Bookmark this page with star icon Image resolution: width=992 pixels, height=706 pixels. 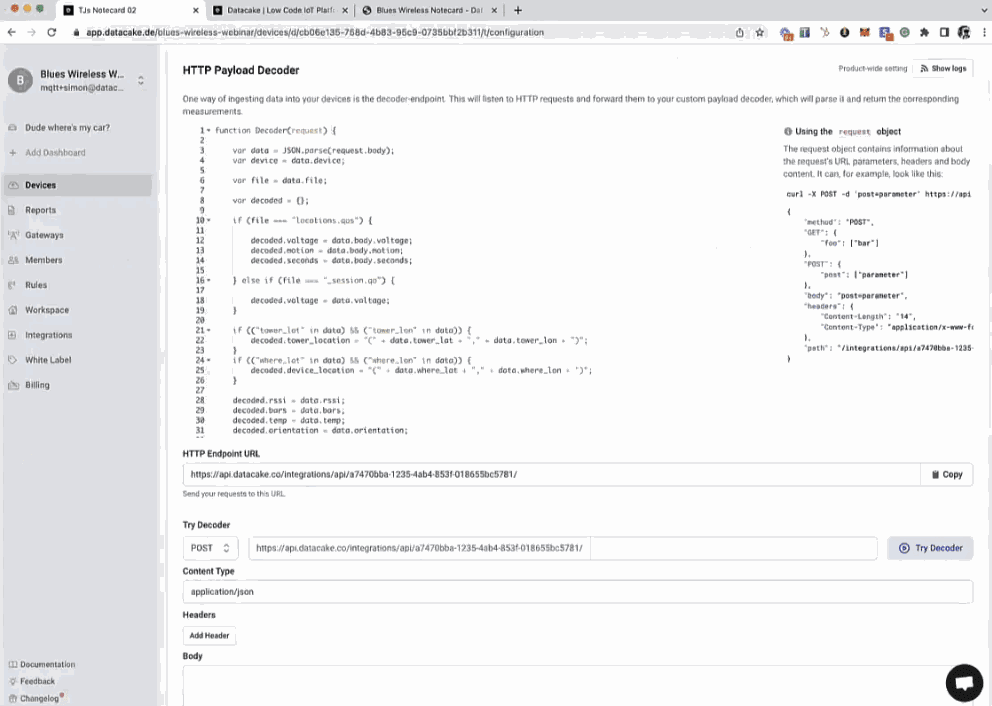click(x=760, y=32)
